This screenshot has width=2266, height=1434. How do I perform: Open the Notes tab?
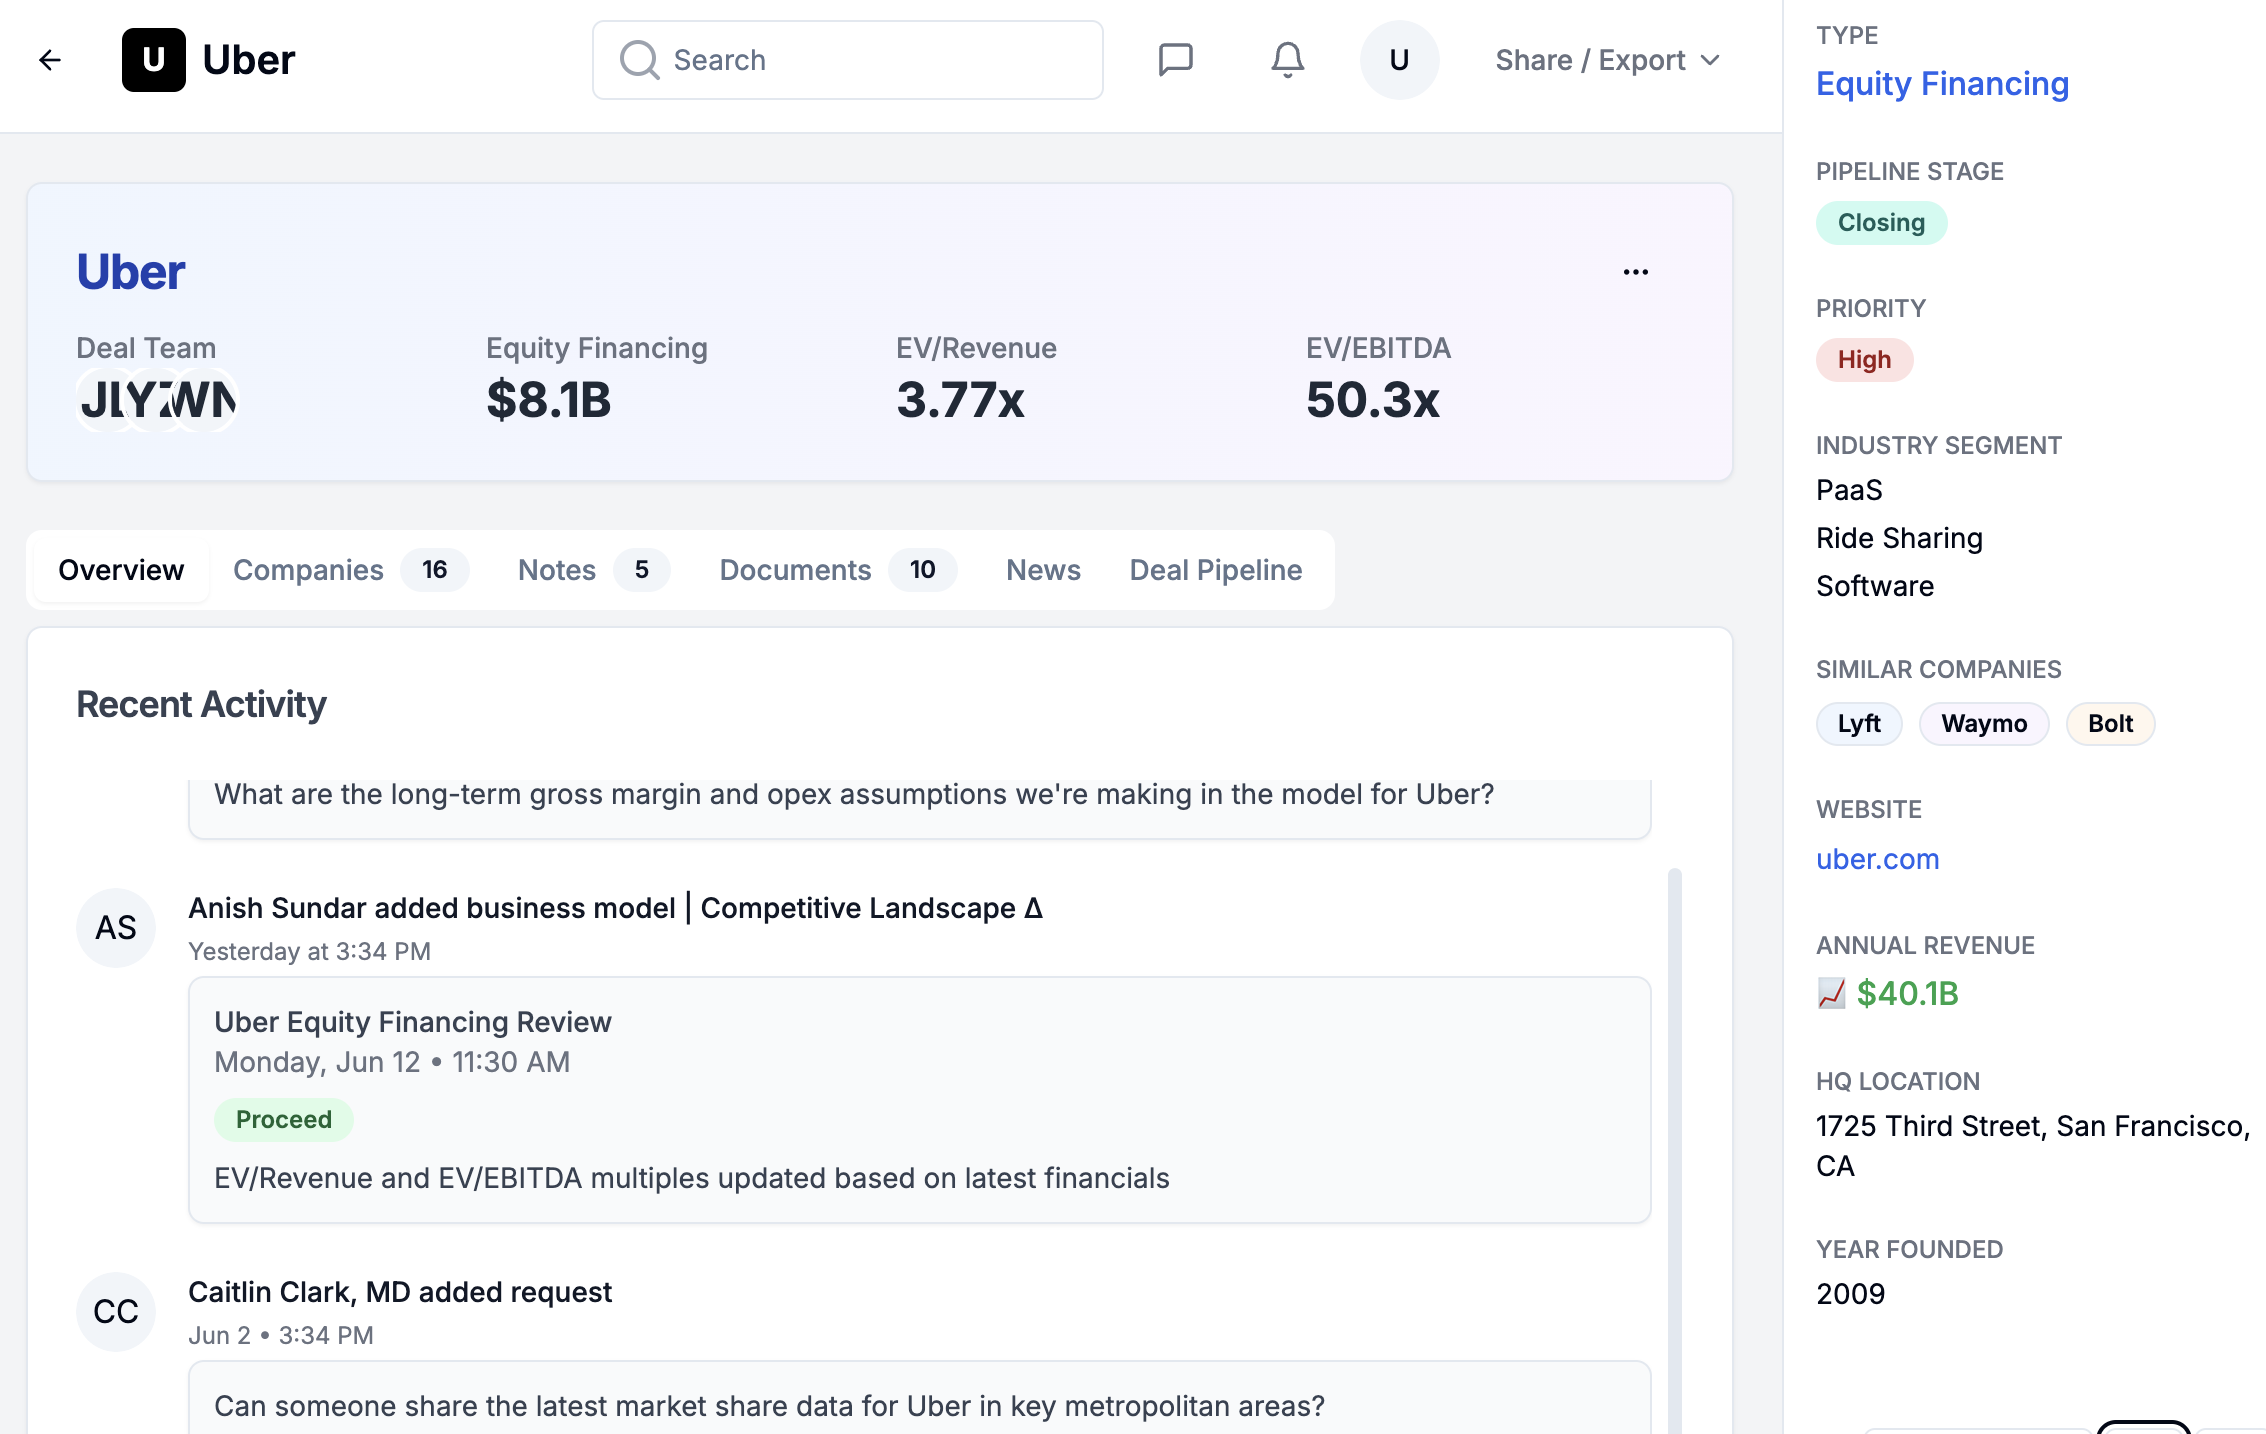(x=593, y=570)
